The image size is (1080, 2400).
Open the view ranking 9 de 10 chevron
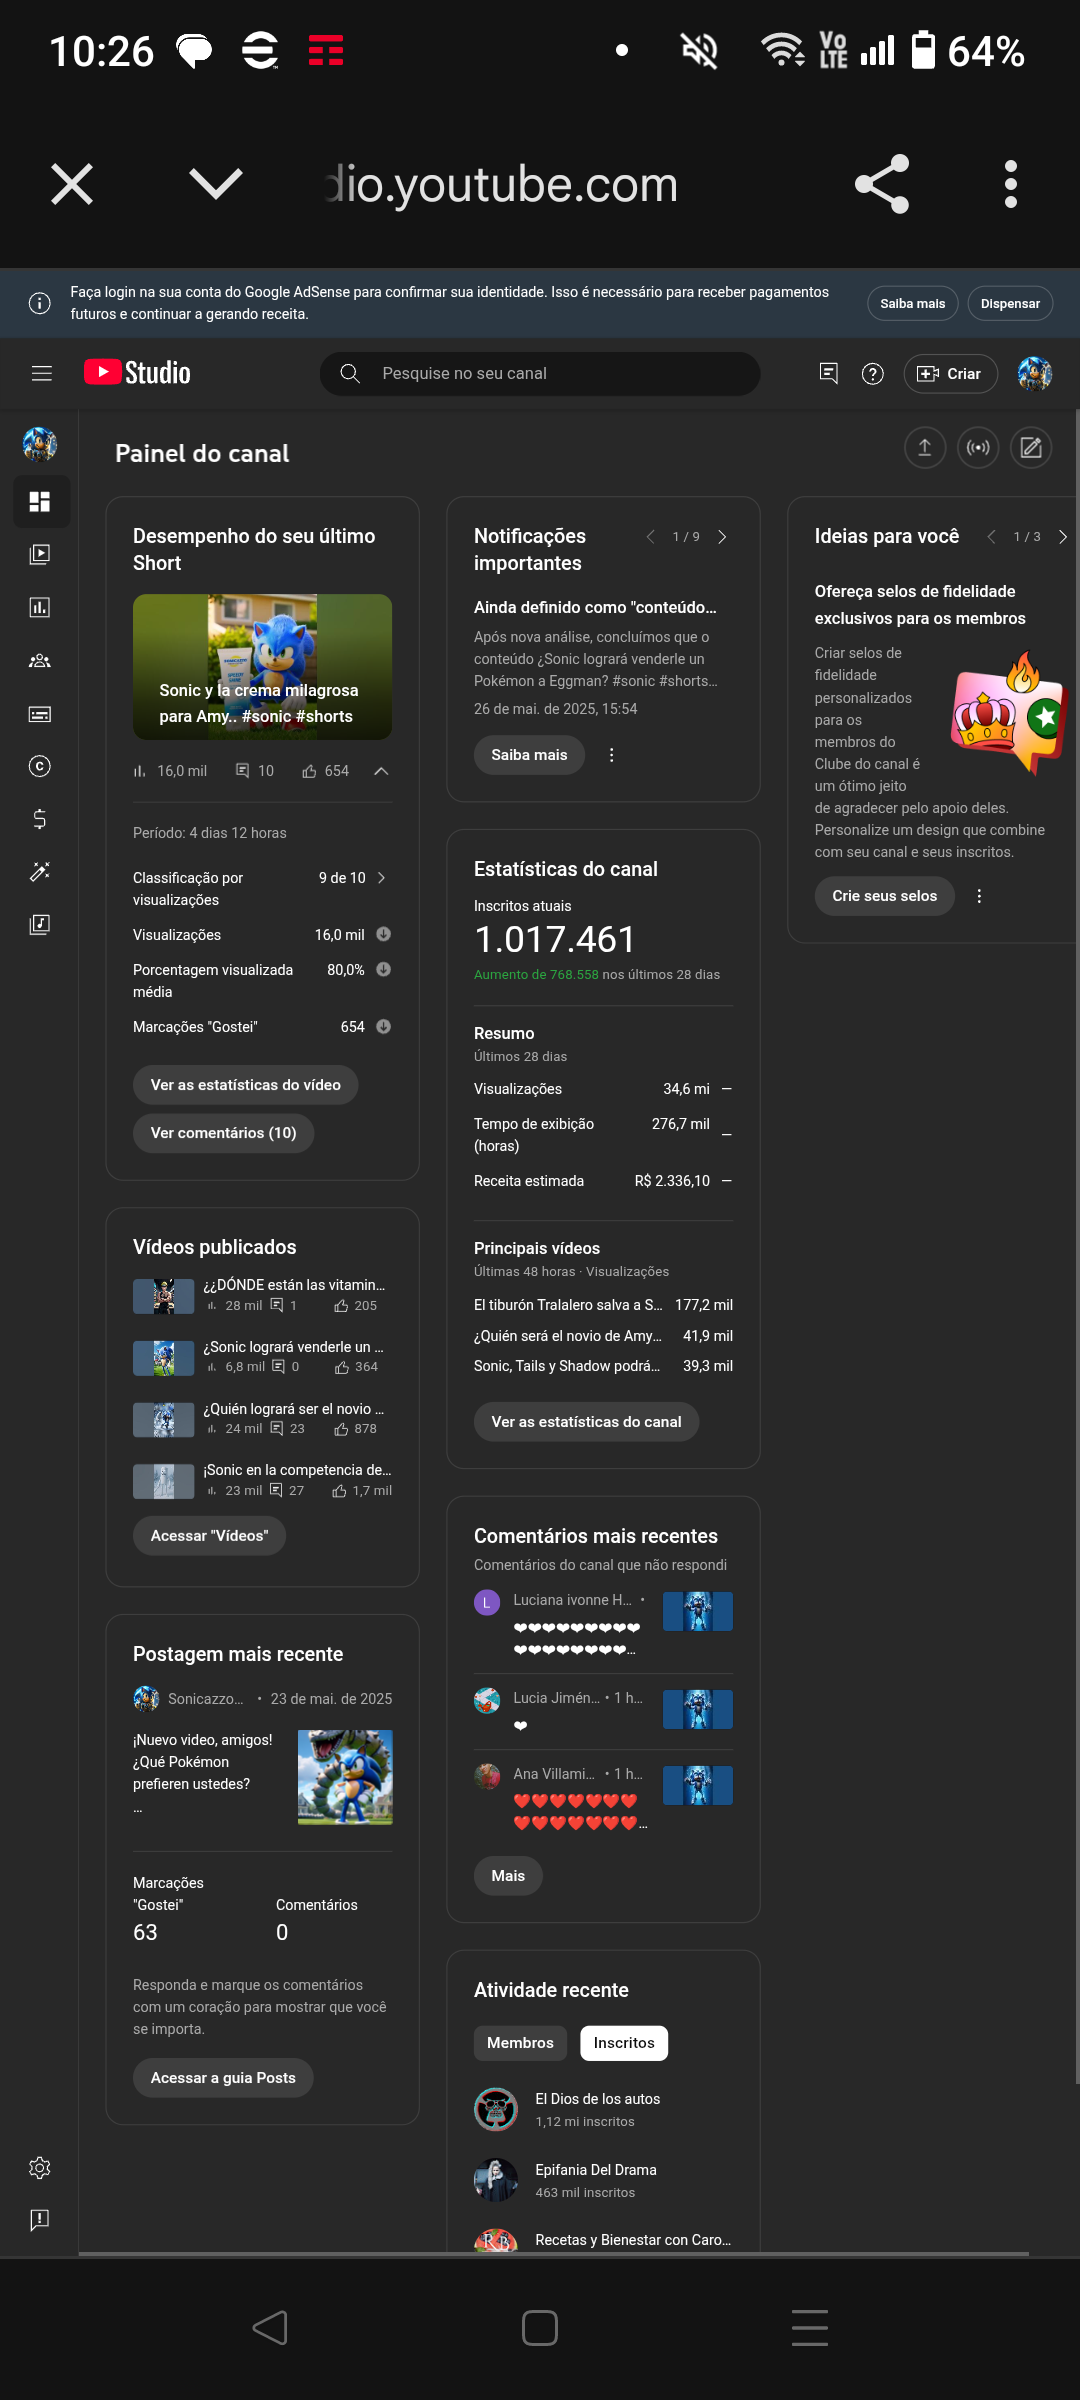[x=381, y=878]
